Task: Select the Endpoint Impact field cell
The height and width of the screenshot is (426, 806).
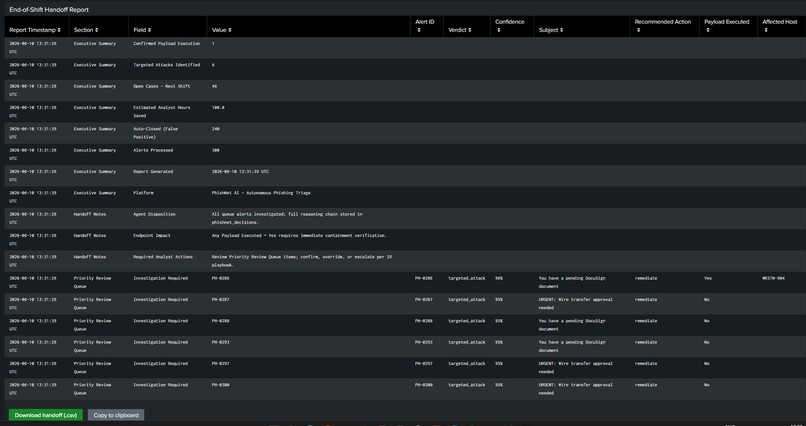Action: point(151,235)
